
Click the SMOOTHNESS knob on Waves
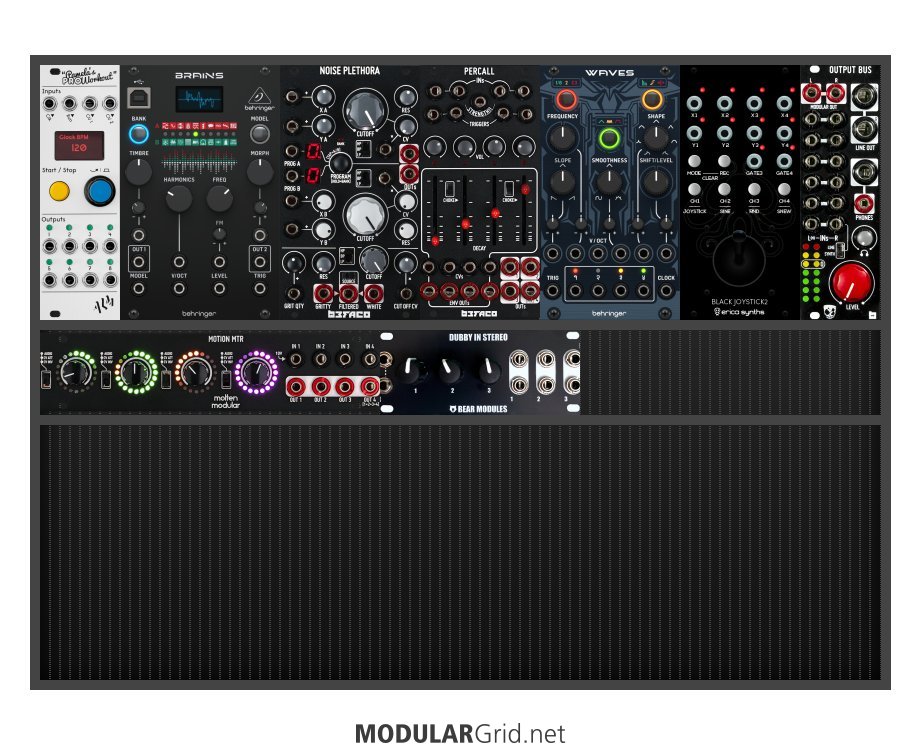pyautogui.click(x=609, y=182)
